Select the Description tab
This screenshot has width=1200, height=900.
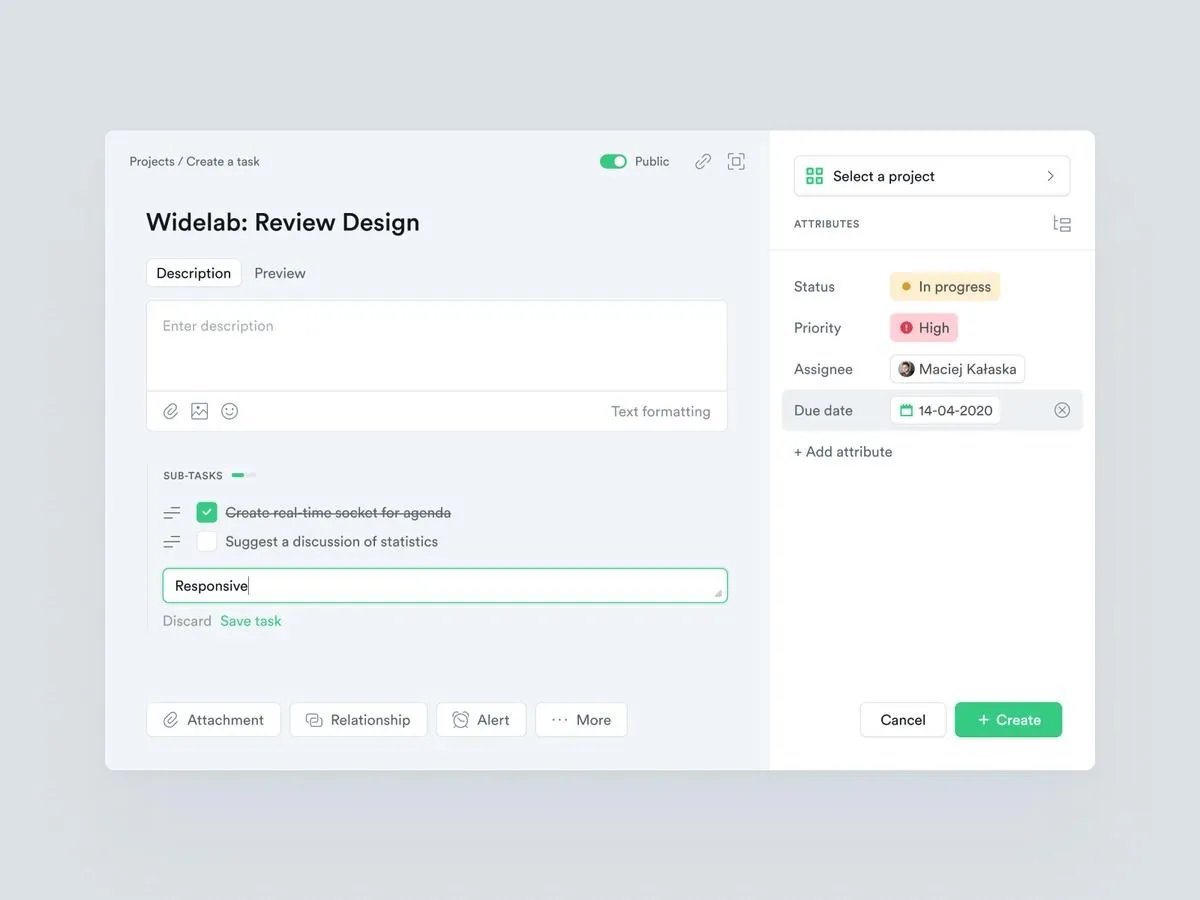194,273
